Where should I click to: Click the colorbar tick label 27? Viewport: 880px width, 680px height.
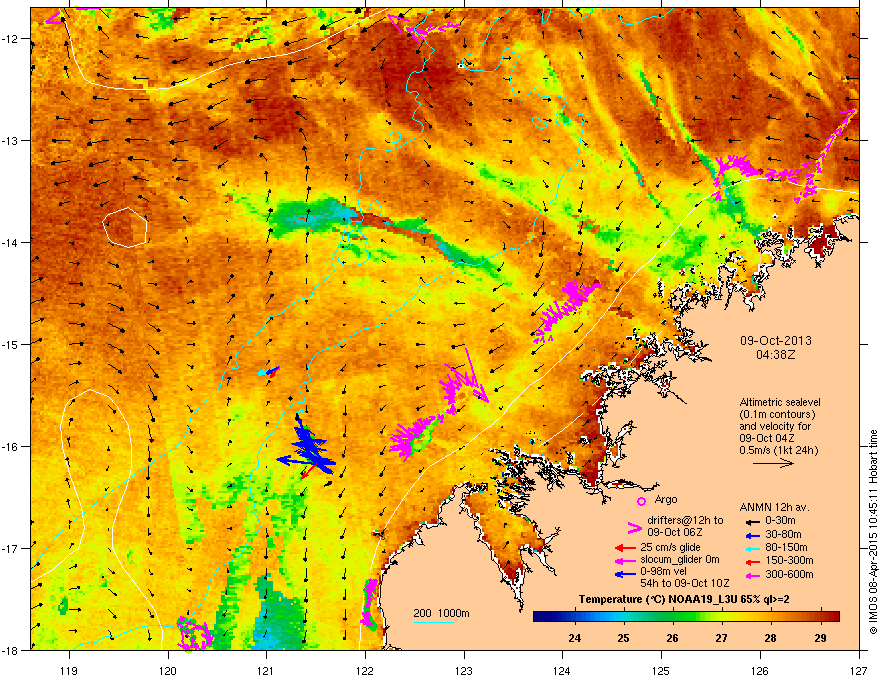pyautogui.click(x=722, y=638)
